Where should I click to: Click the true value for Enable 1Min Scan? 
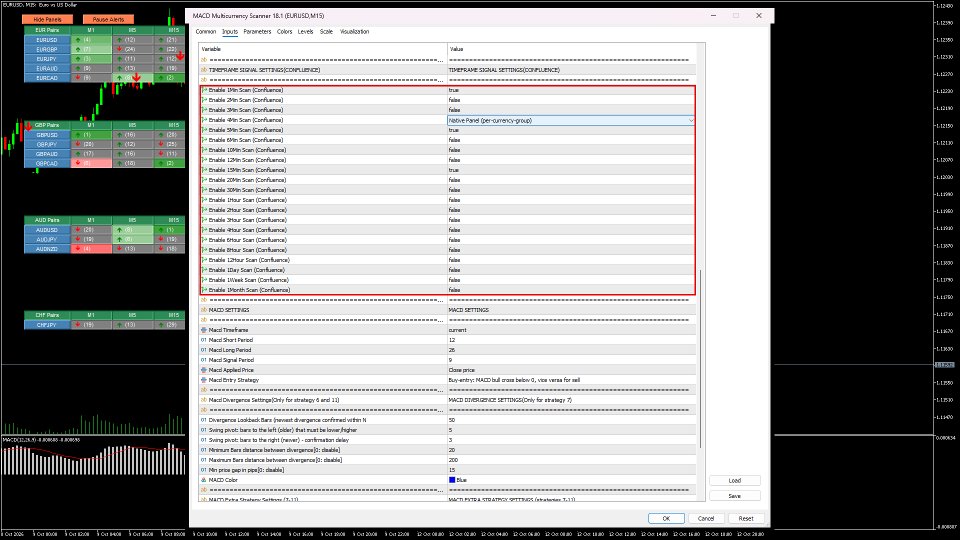coord(454,90)
